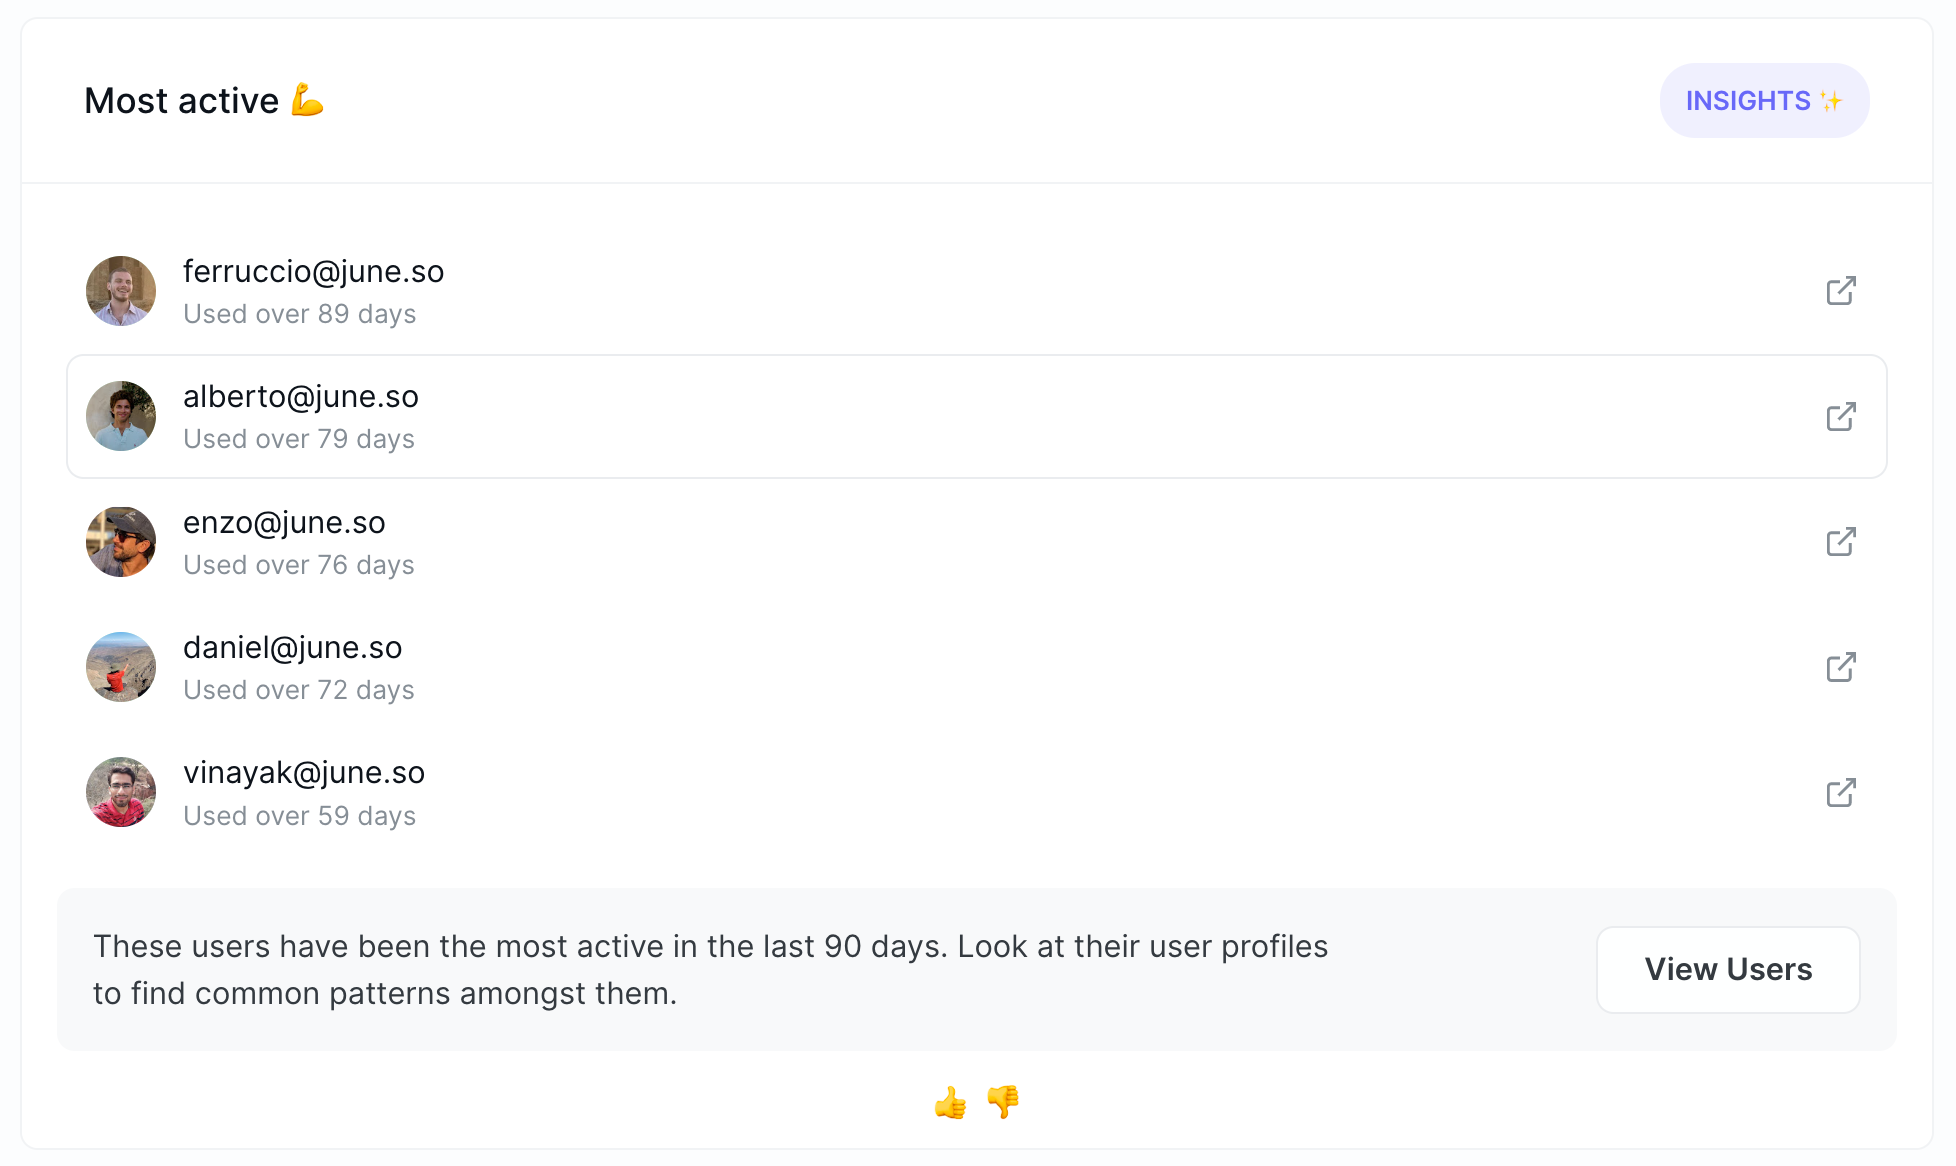Give thumbs down feedback

(x=1003, y=1103)
